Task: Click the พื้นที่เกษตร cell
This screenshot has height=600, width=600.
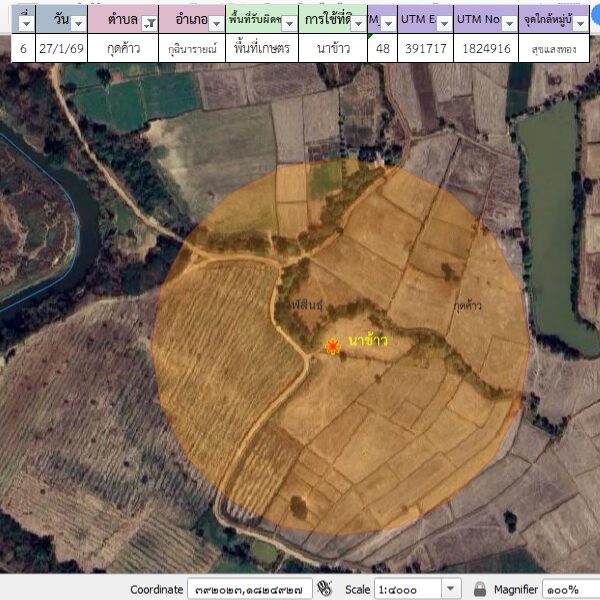Action: pos(262,48)
